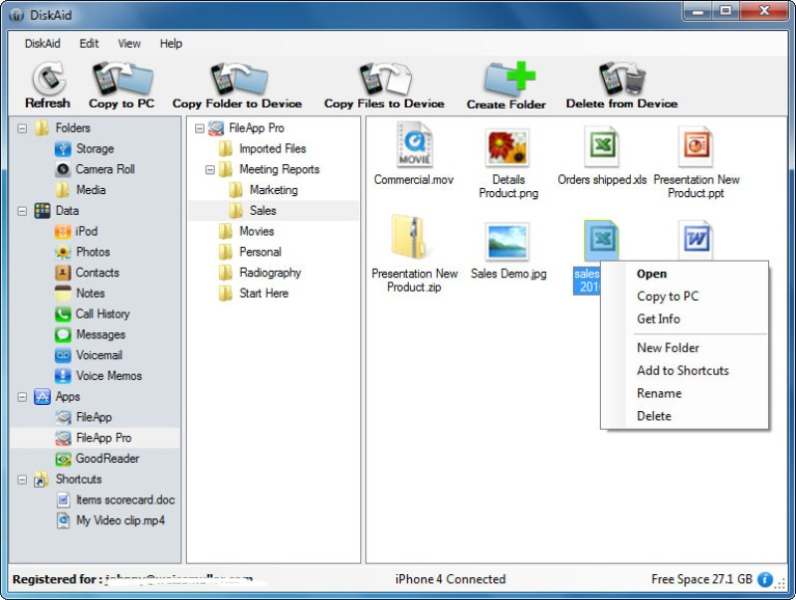Screen dimensions: 796x600
Task: Open Items scorecard.doc shortcut
Action: coord(124,500)
